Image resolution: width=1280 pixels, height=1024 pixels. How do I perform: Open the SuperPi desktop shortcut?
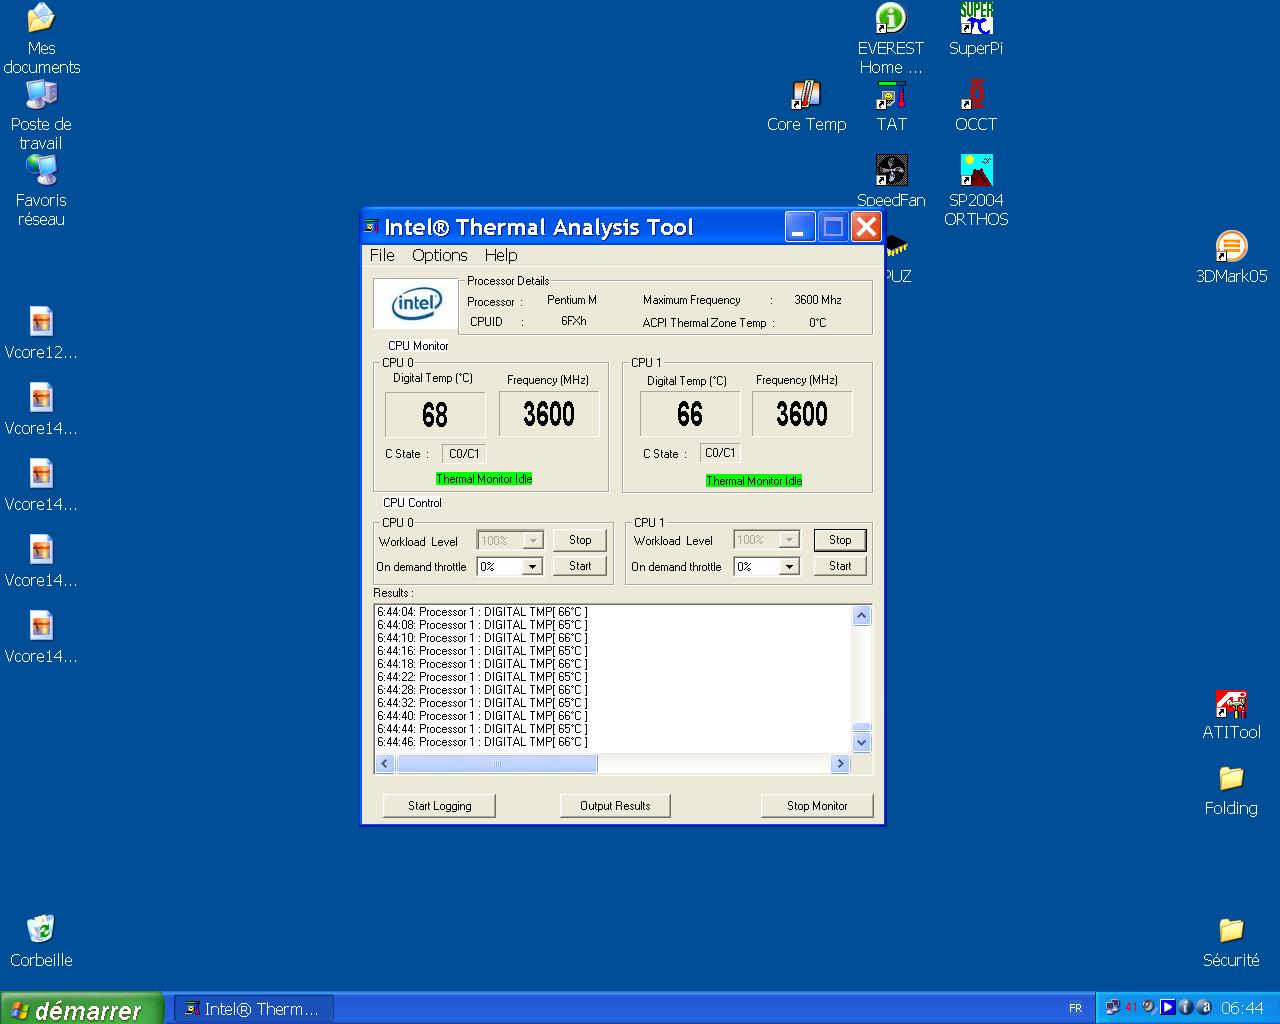tap(976, 20)
